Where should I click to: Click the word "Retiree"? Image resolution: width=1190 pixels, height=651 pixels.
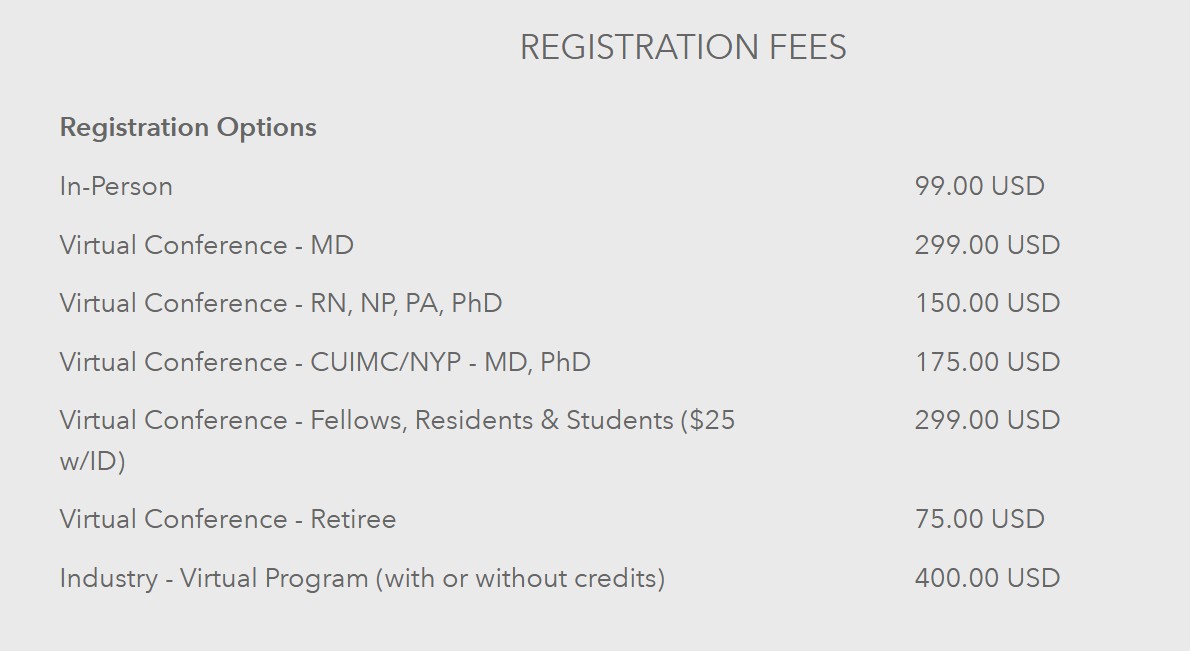pyautogui.click(x=353, y=520)
